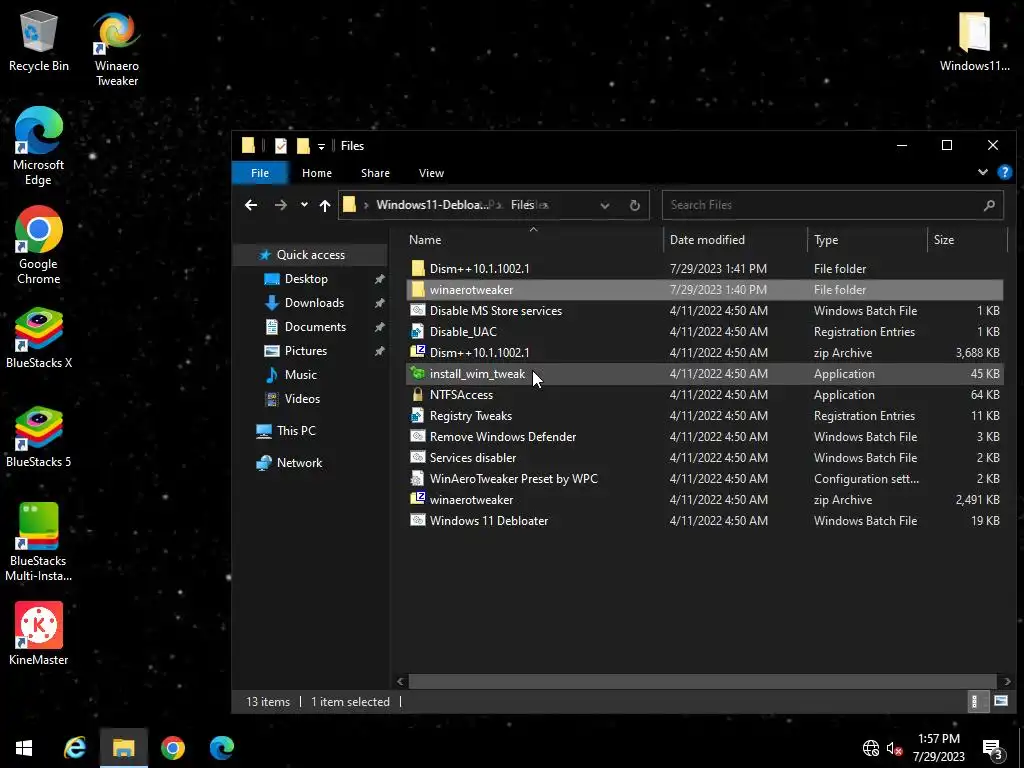Select the Windows 11 Debloater batch file
The height and width of the screenshot is (768, 1024).
coord(704,520)
